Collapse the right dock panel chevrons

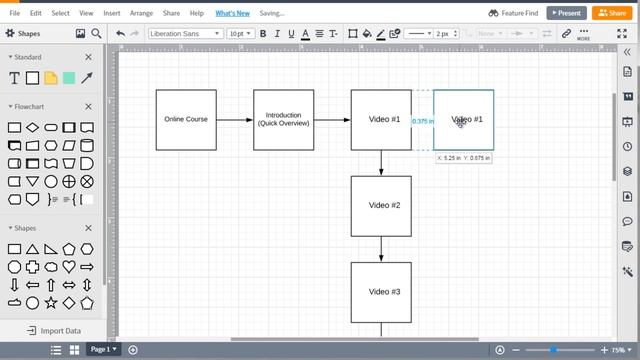627,52
